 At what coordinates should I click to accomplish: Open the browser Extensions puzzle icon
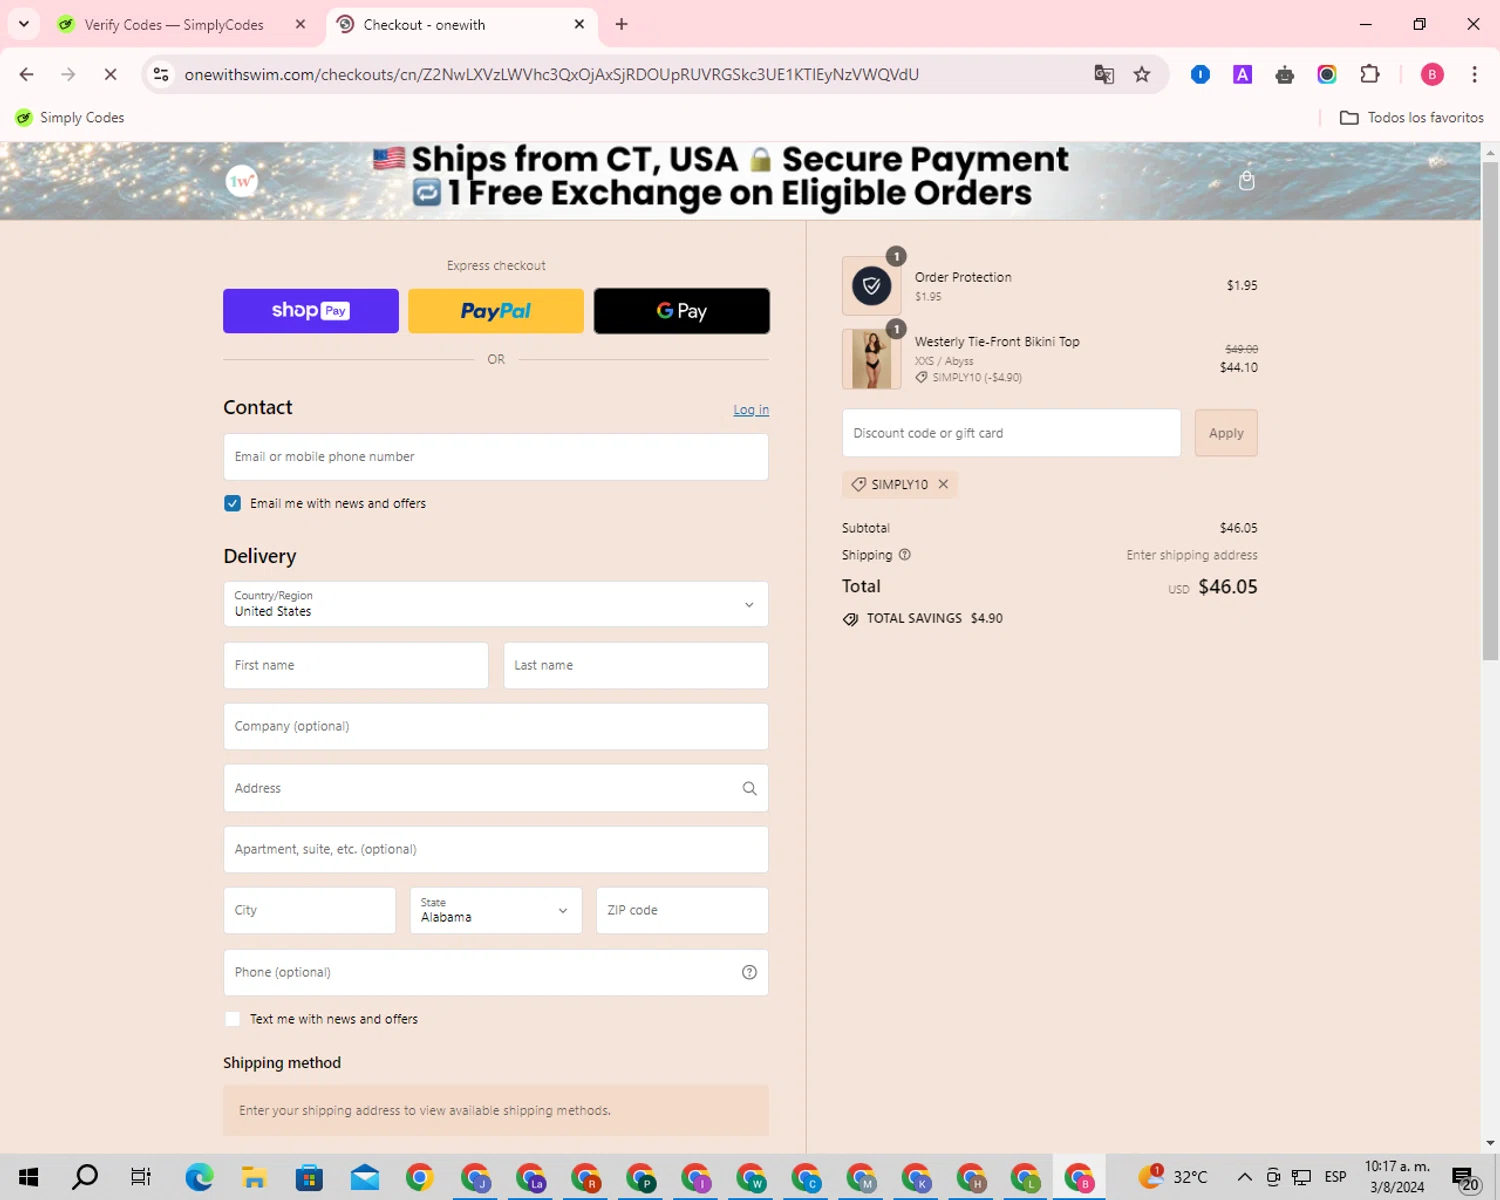click(1370, 74)
